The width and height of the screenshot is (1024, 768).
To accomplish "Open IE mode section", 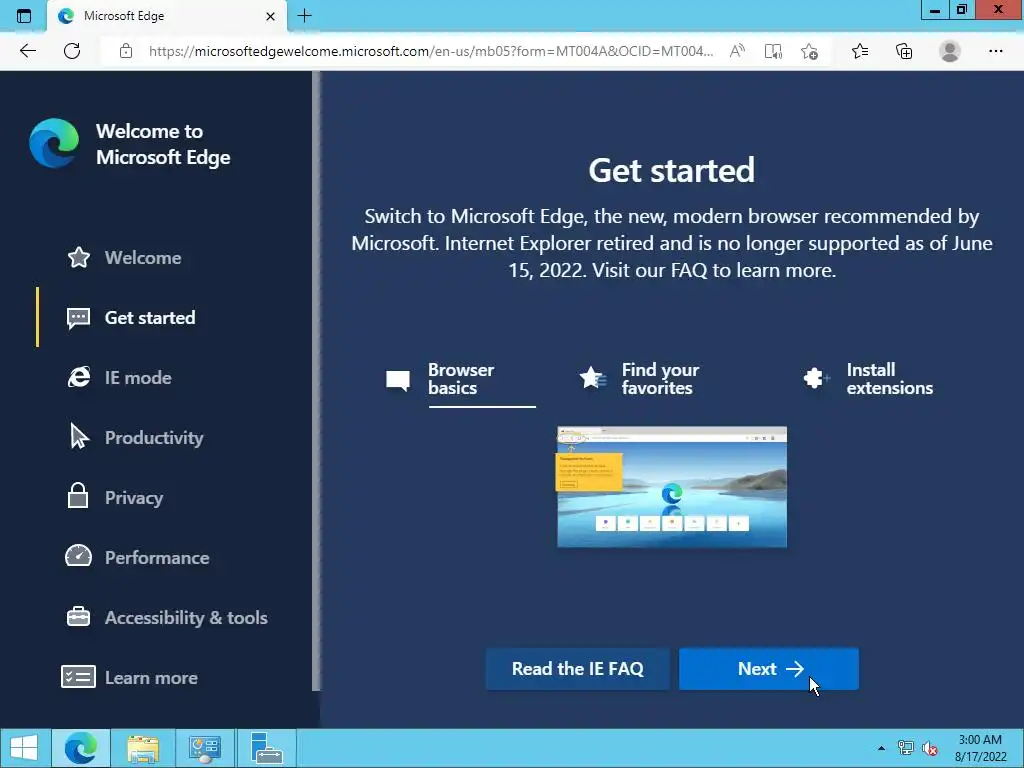I will click(138, 378).
